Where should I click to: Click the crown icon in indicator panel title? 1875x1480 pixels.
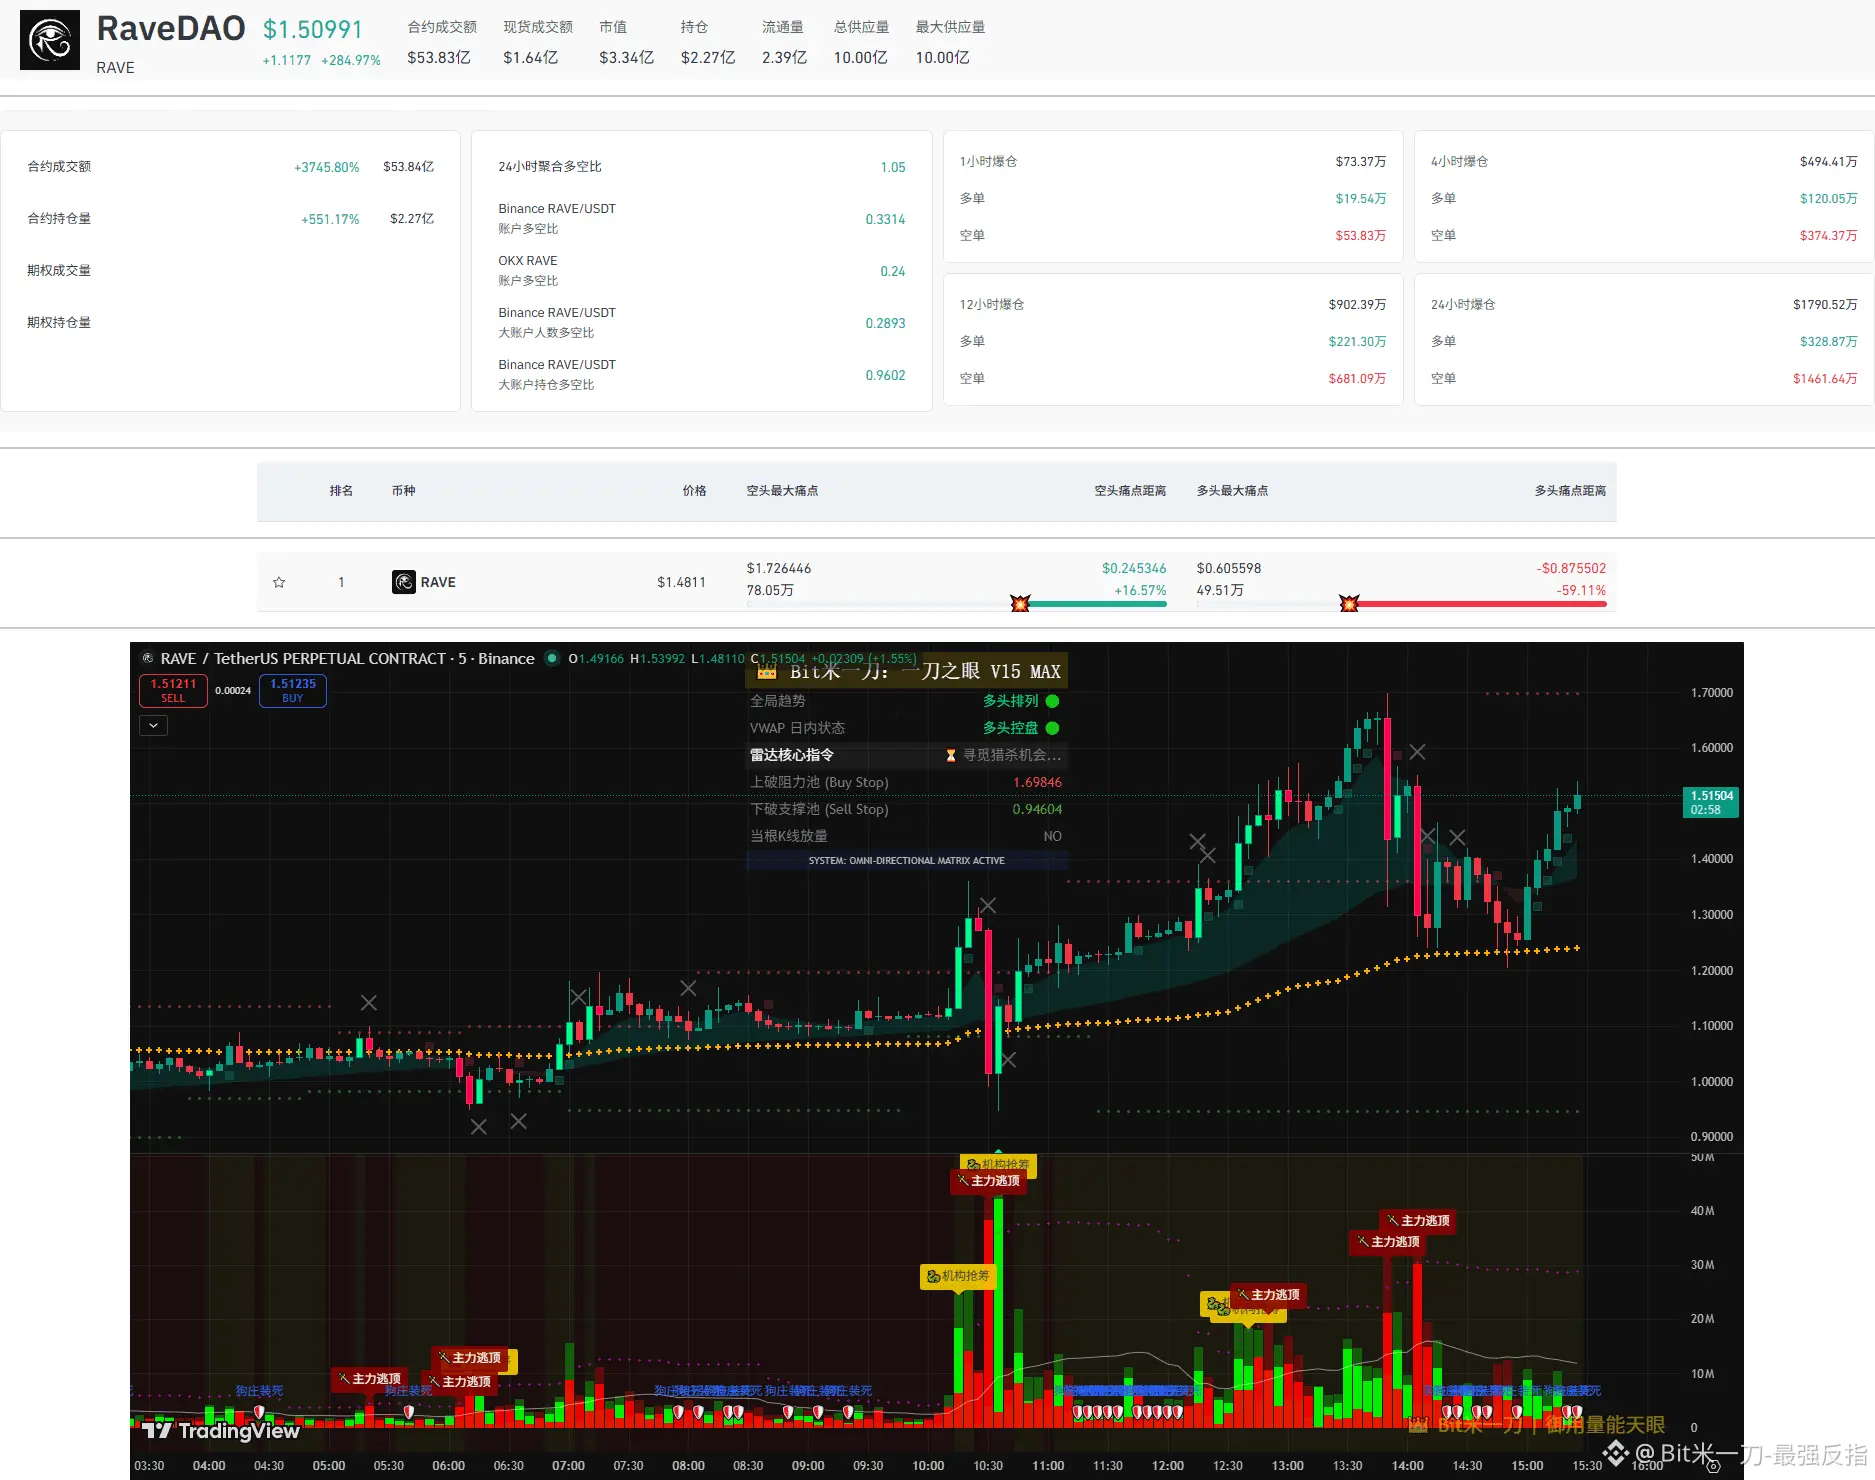pos(767,671)
